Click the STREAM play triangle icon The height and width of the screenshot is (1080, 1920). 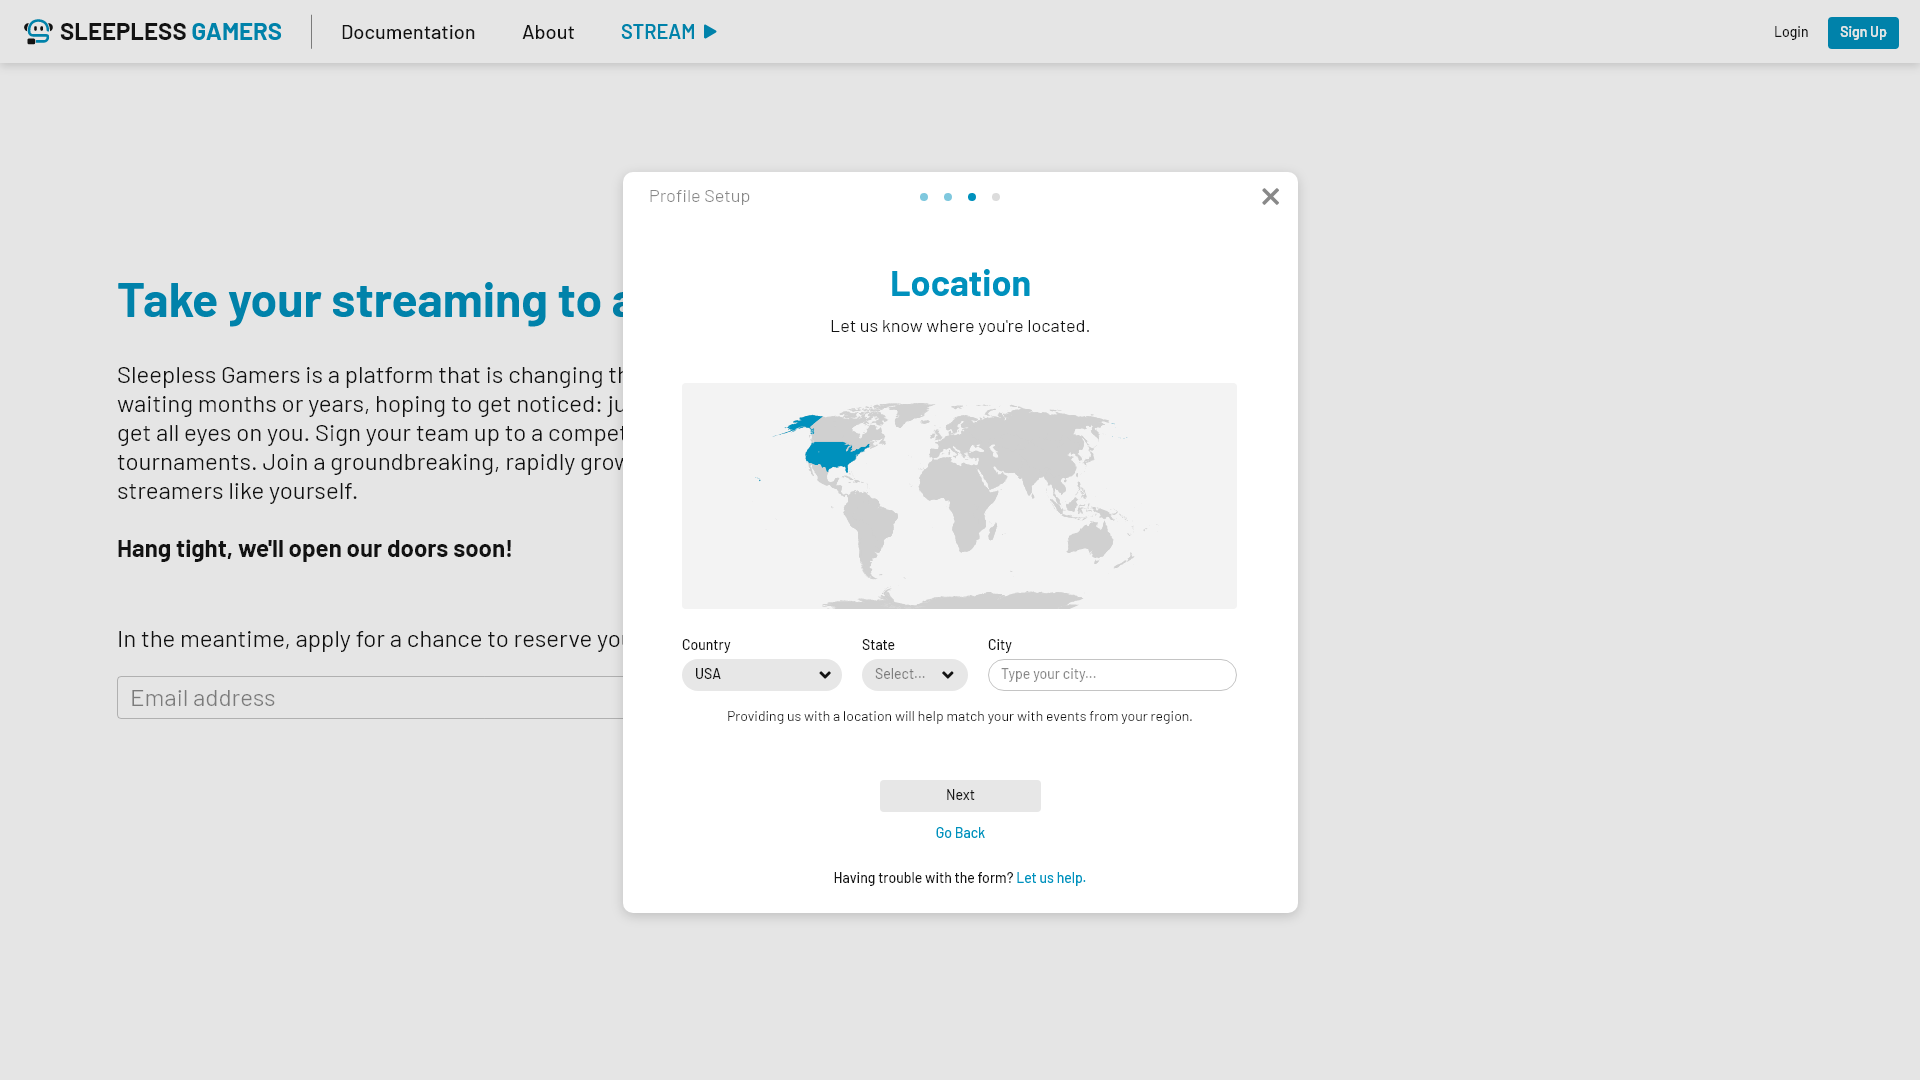(710, 32)
